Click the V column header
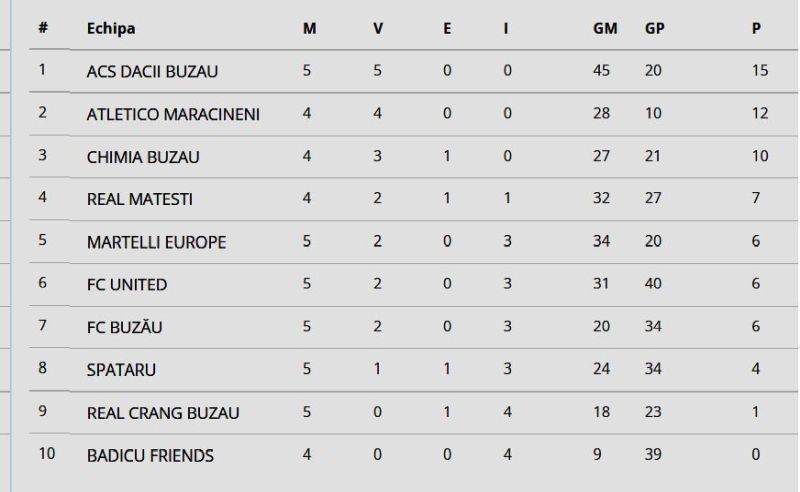 point(378,28)
